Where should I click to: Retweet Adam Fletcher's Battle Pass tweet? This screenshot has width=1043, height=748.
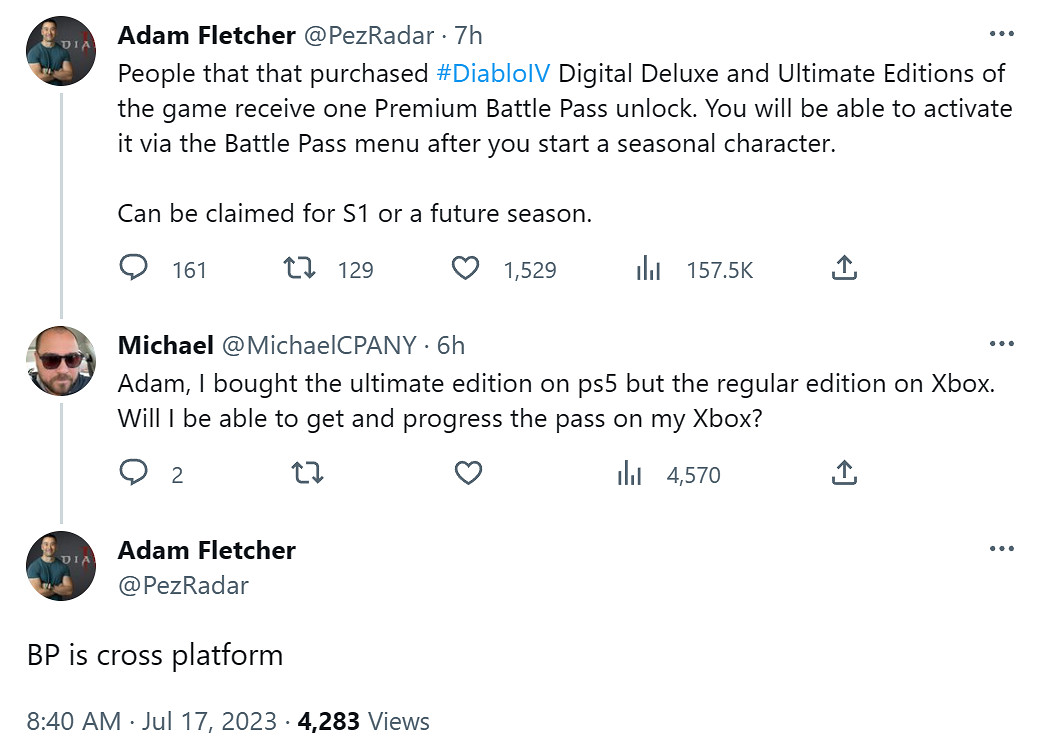point(298,269)
